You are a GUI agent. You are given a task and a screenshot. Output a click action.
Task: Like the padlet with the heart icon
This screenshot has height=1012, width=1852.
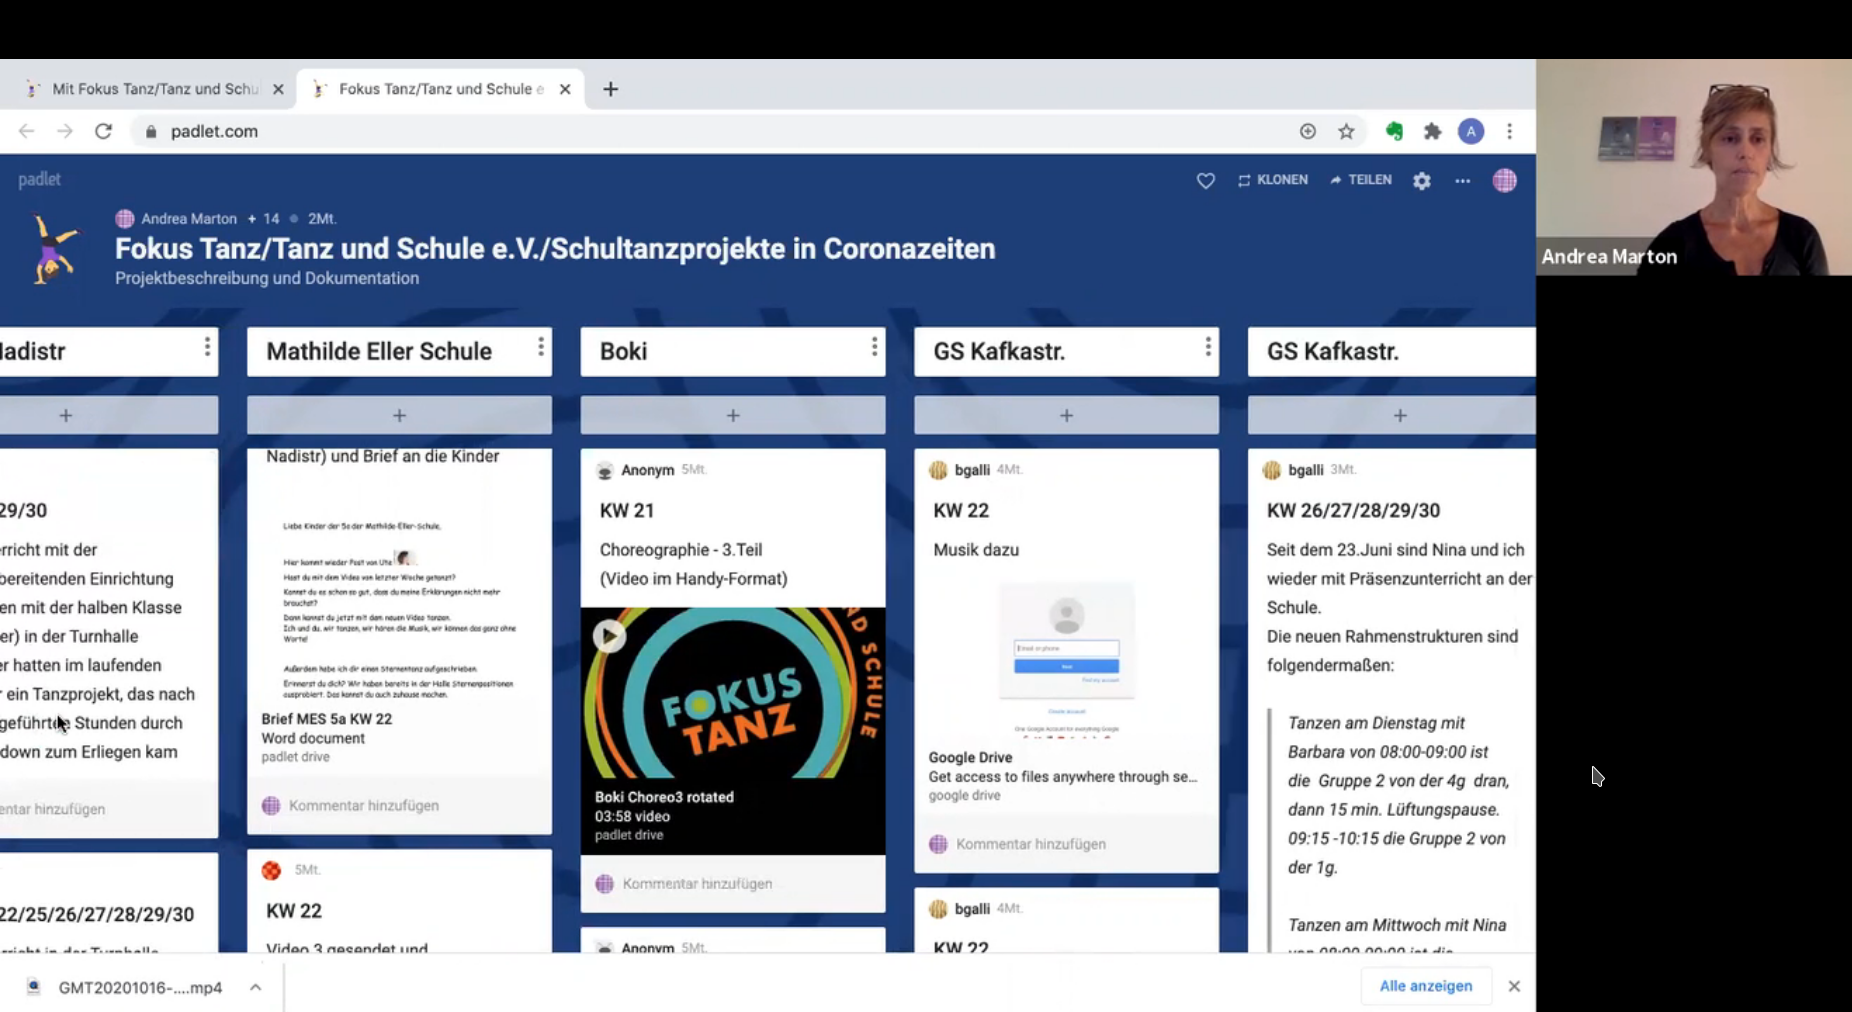pos(1205,181)
